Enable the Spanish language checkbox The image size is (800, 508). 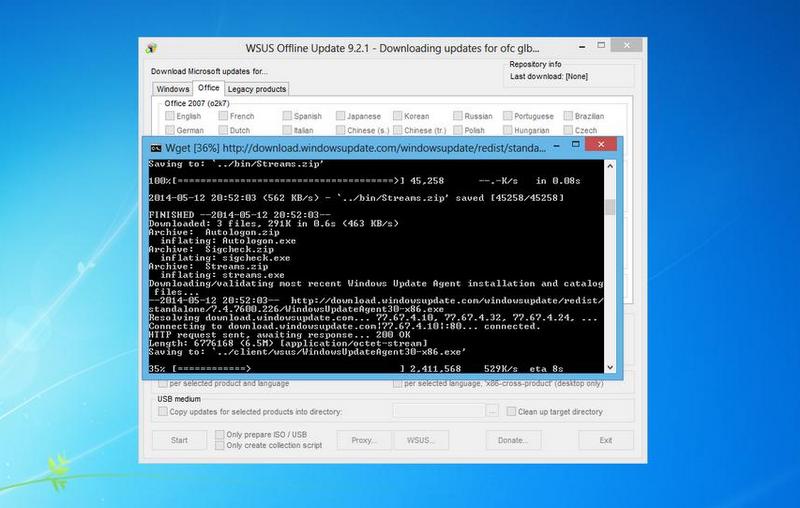(x=287, y=116)
